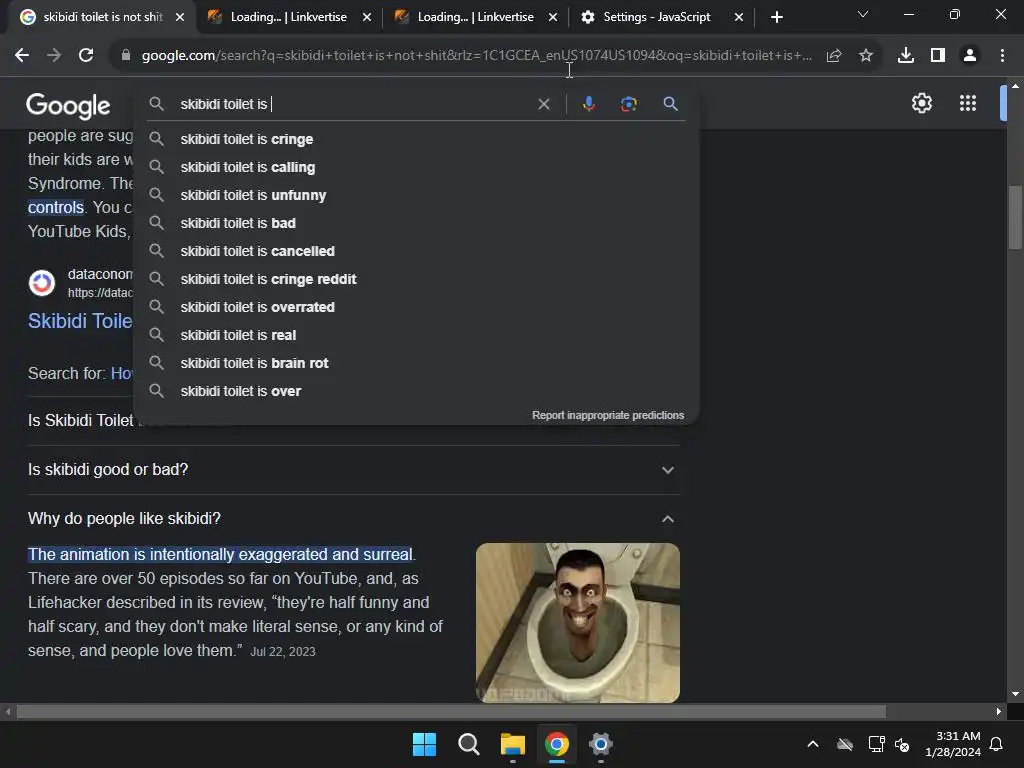The height and width of the screenshot is (768, 1024).
Task: Click the Chrome taskbar icon
Action: click(556, 744)
